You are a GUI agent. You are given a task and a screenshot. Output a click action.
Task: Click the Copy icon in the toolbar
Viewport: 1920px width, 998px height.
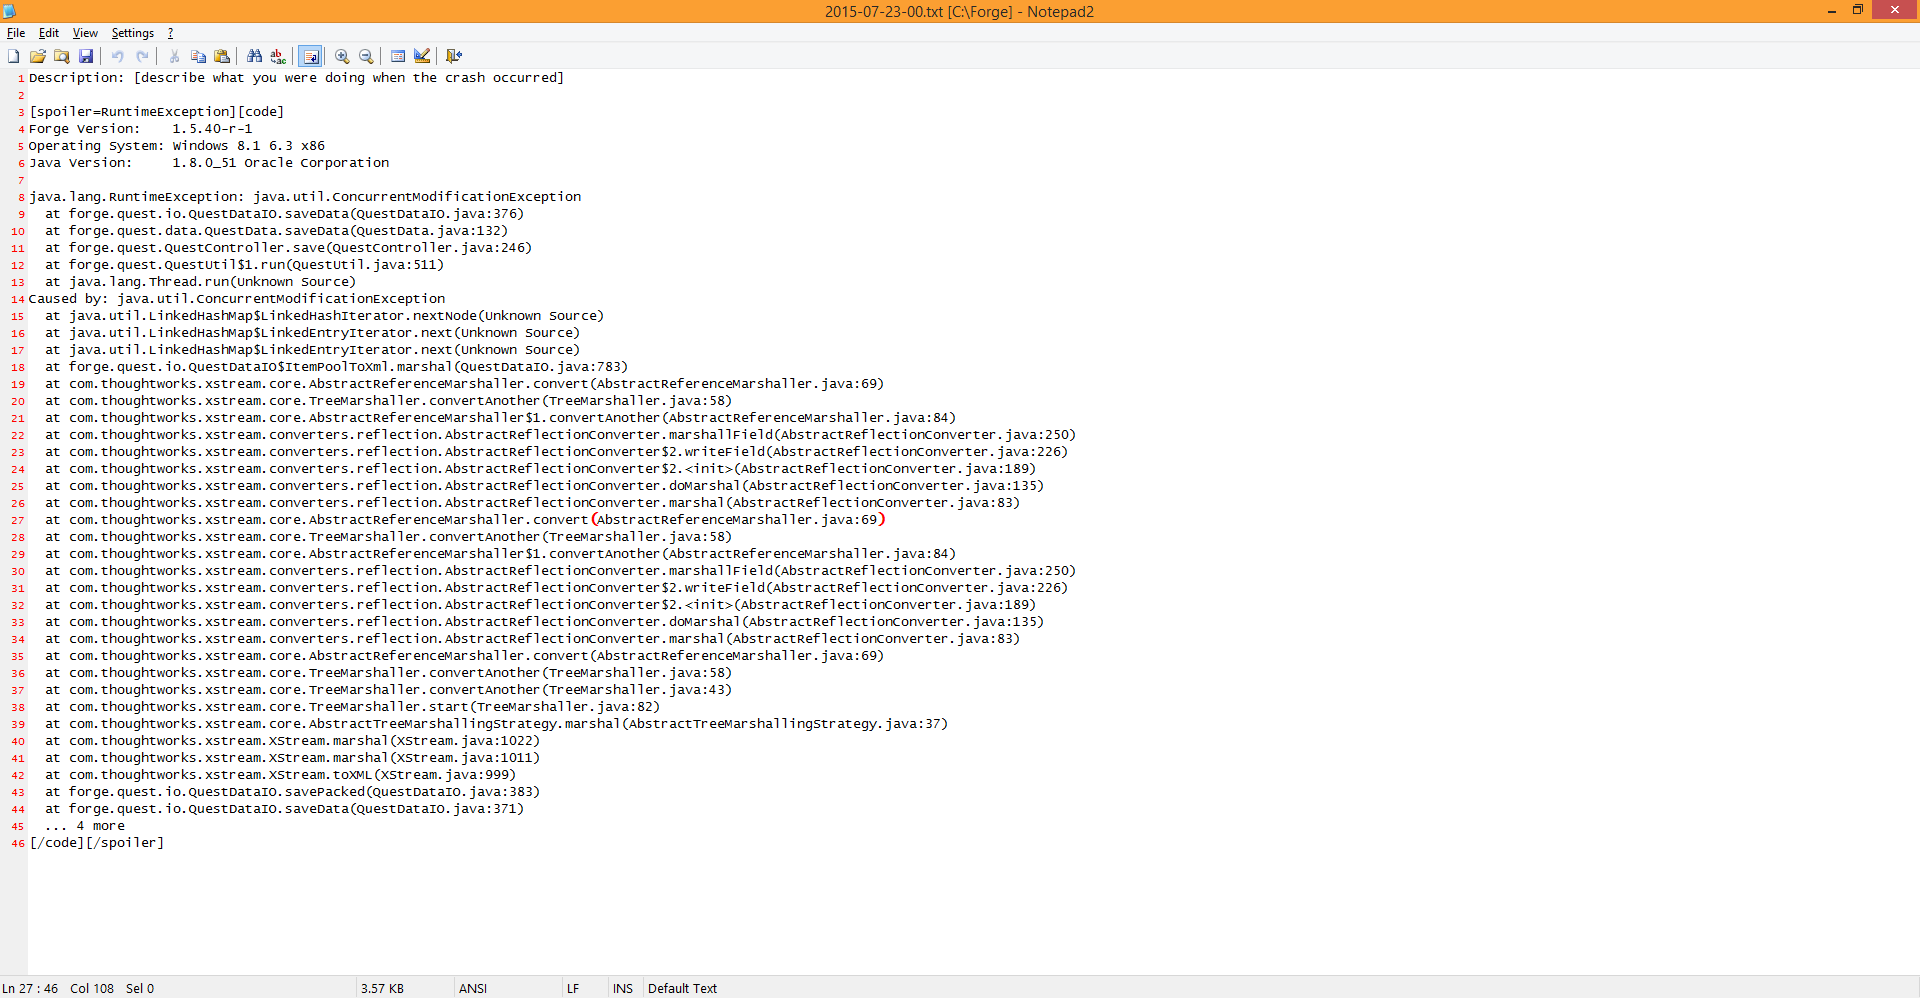click(x=198, y=56)
